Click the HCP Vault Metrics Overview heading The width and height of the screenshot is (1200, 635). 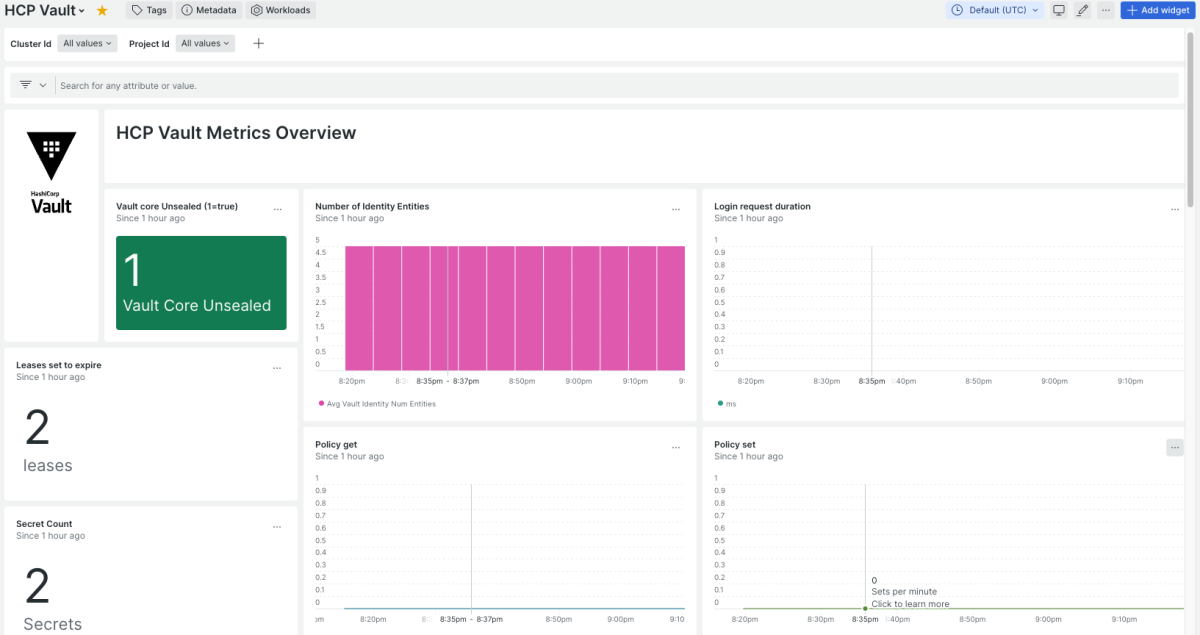tap(236, 133)
